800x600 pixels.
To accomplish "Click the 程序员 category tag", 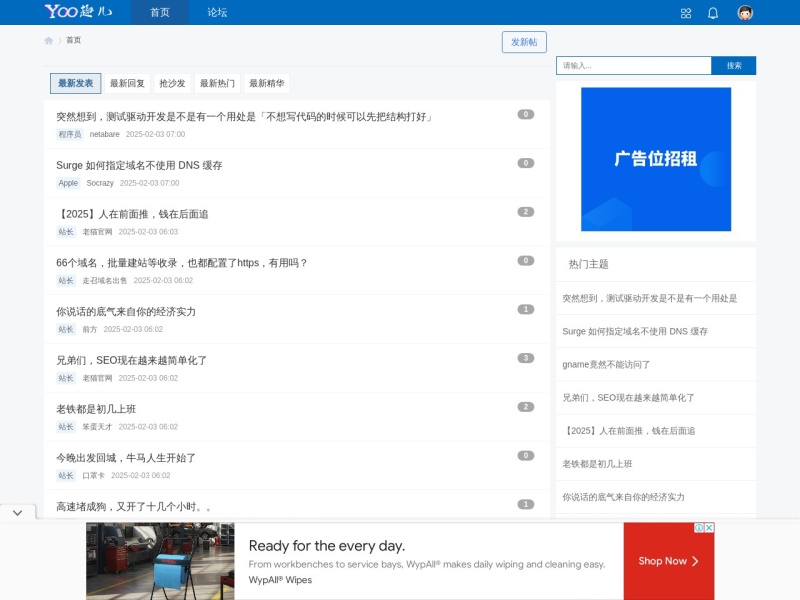I will [x=70, y=134].
